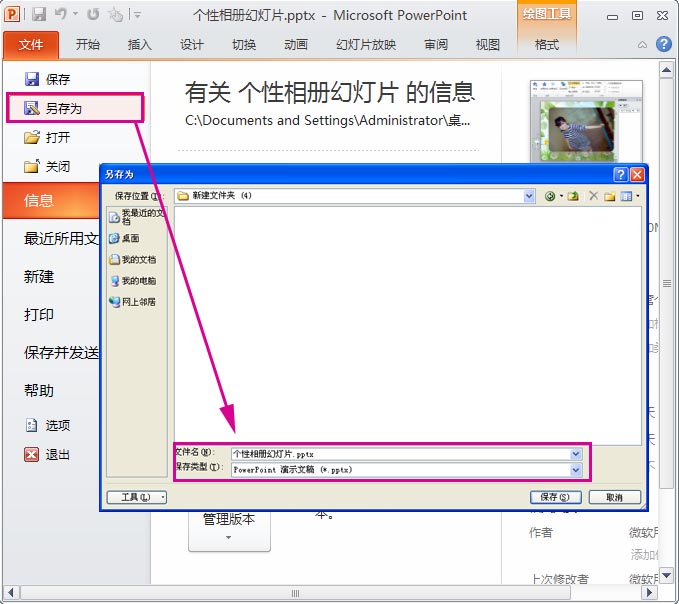
Task: Click the Undo icon in quick access toolbar
Action: click(x=61, y=14)
